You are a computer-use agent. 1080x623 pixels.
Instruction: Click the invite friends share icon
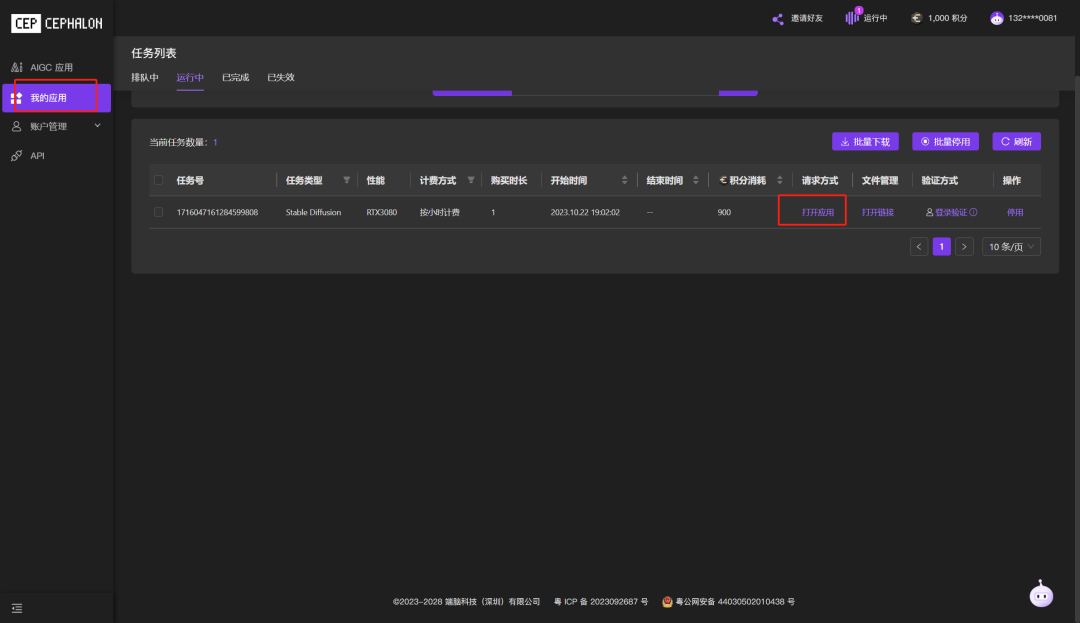point(778,18)
